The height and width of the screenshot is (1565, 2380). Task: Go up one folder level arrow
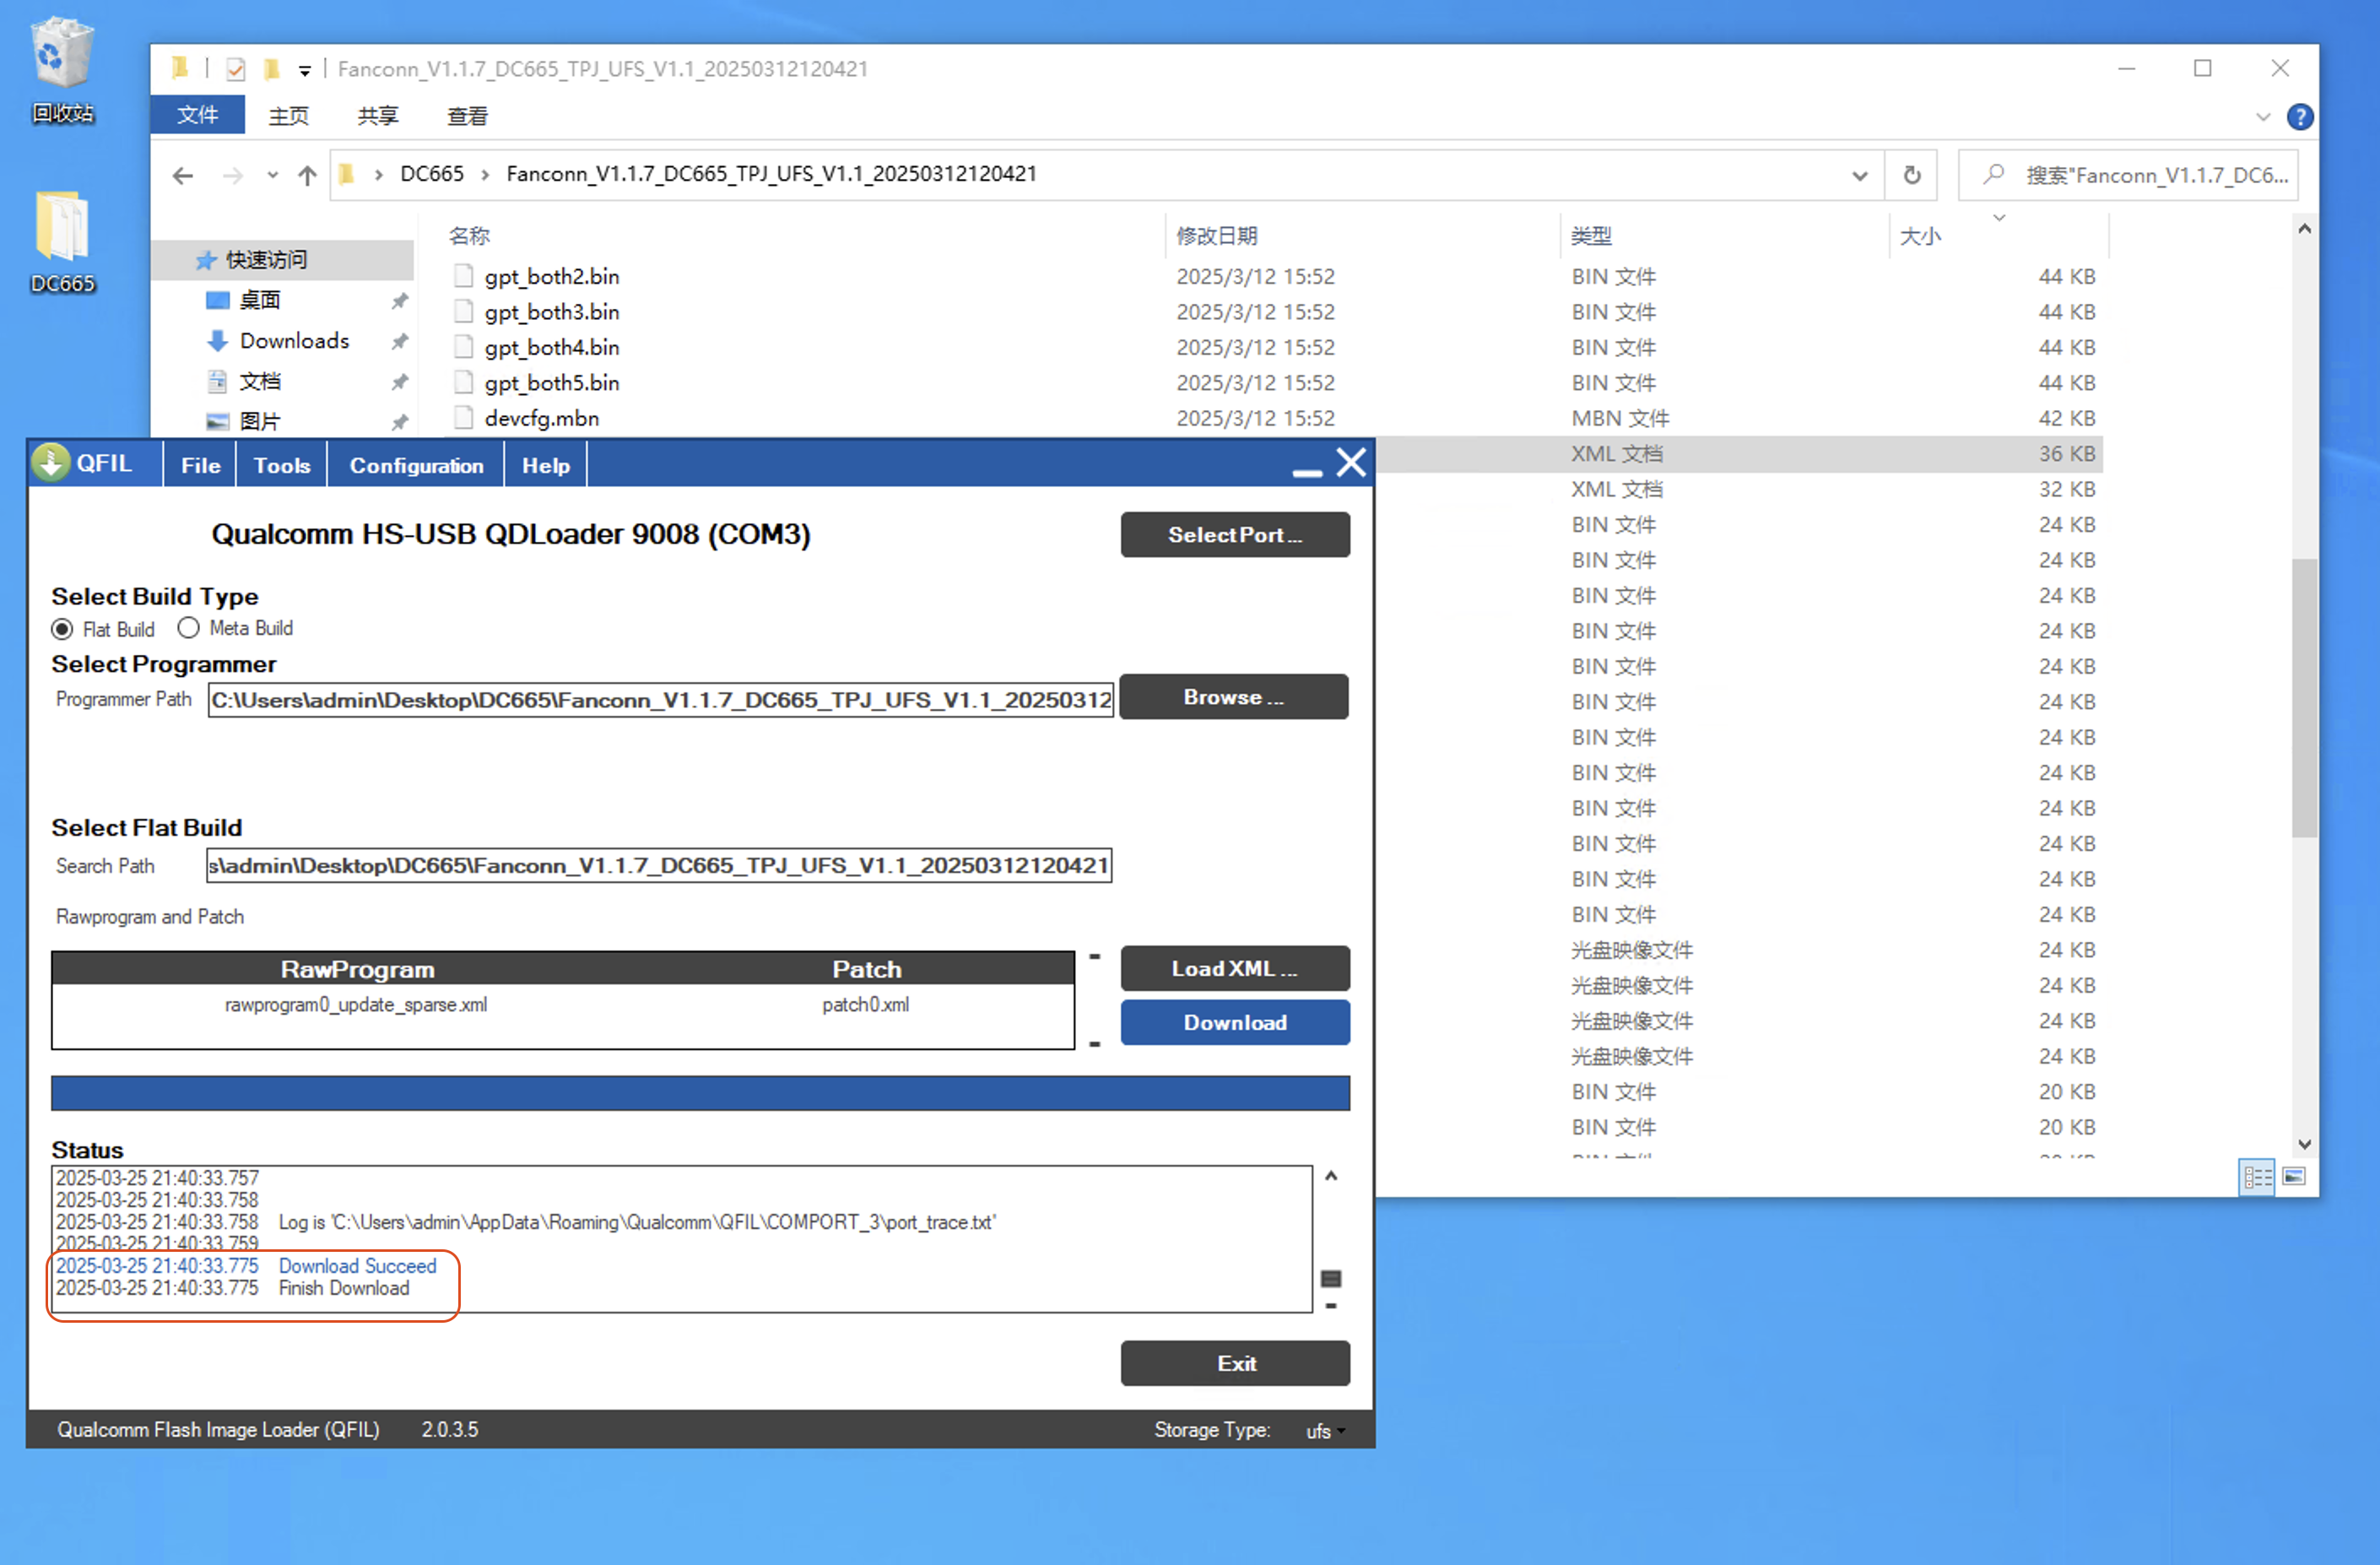(307, 176)
